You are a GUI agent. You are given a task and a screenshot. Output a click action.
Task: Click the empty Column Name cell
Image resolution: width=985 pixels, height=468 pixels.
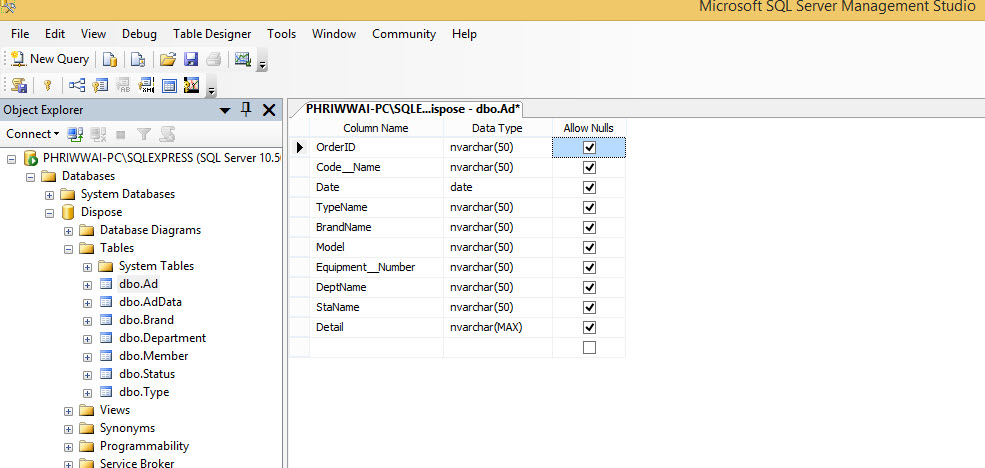(x=376, y=347)
